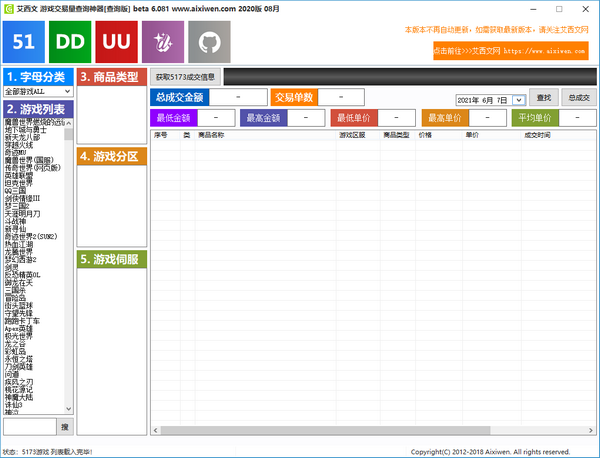
Task: Click the 总成交 button
Action: tap(577, 98)
